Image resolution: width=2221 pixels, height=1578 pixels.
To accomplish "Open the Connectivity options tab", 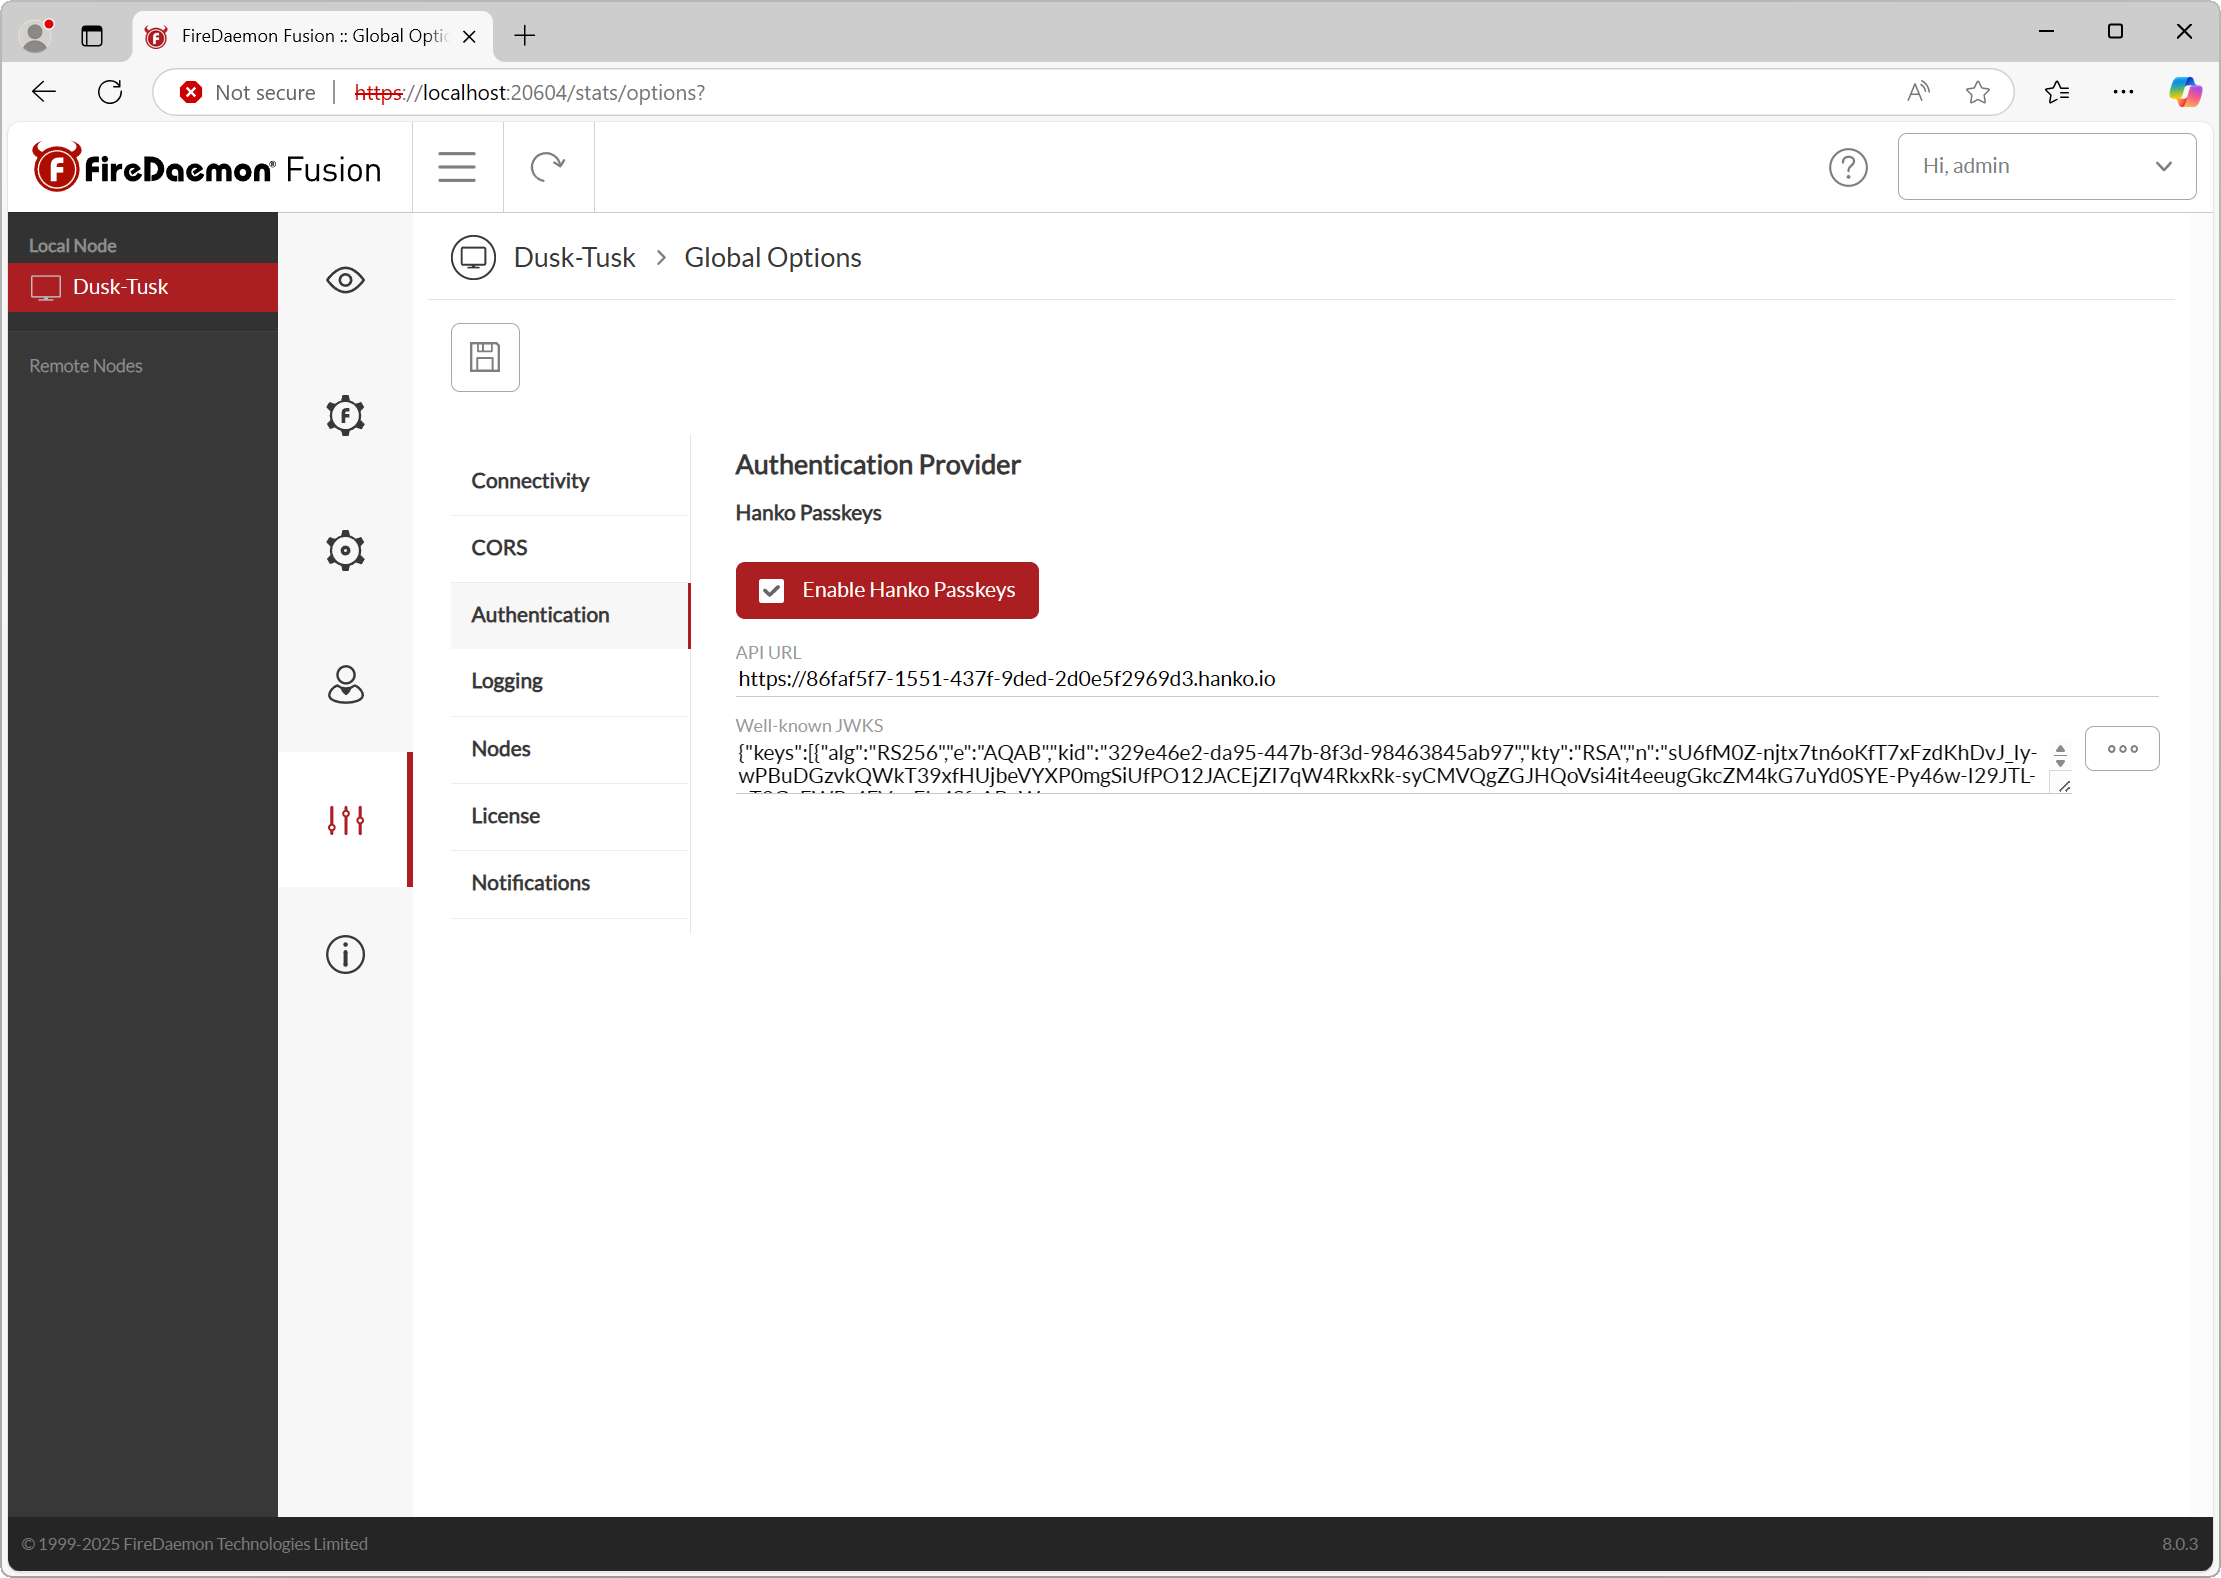I will pyautogui.click(x=530, y=481).
